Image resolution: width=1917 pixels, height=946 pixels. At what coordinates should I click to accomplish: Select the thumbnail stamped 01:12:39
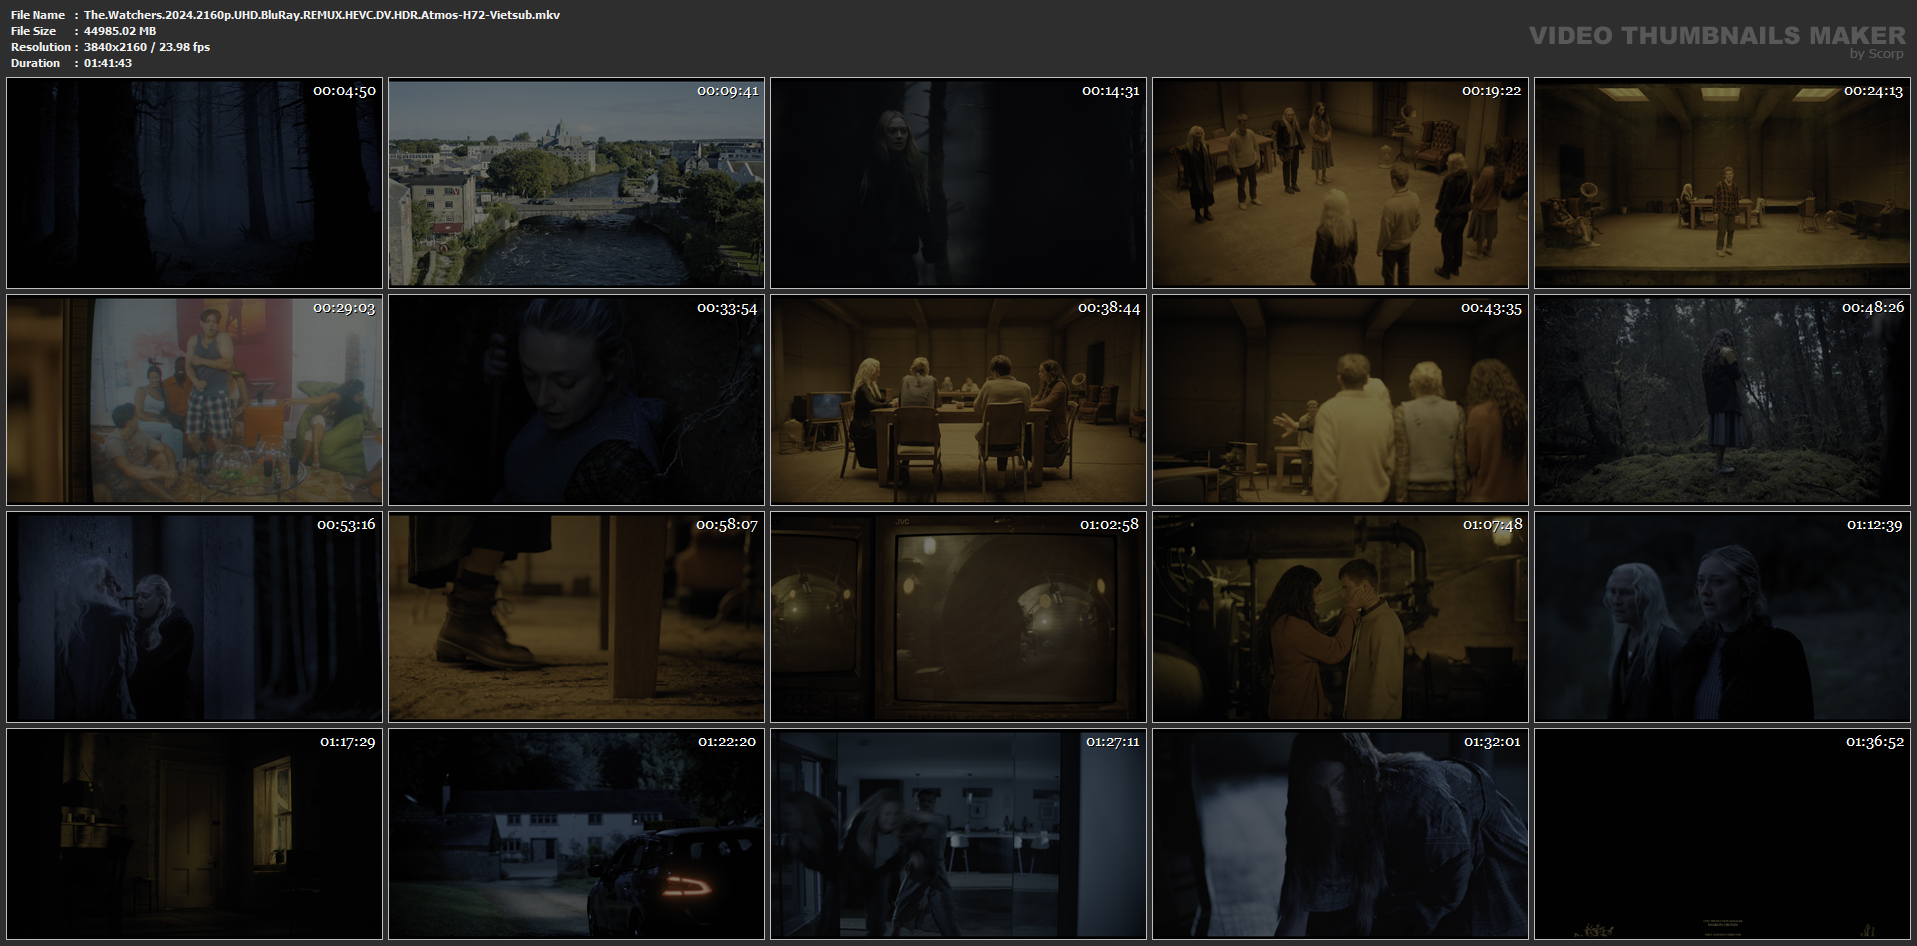pos(1722,617)
